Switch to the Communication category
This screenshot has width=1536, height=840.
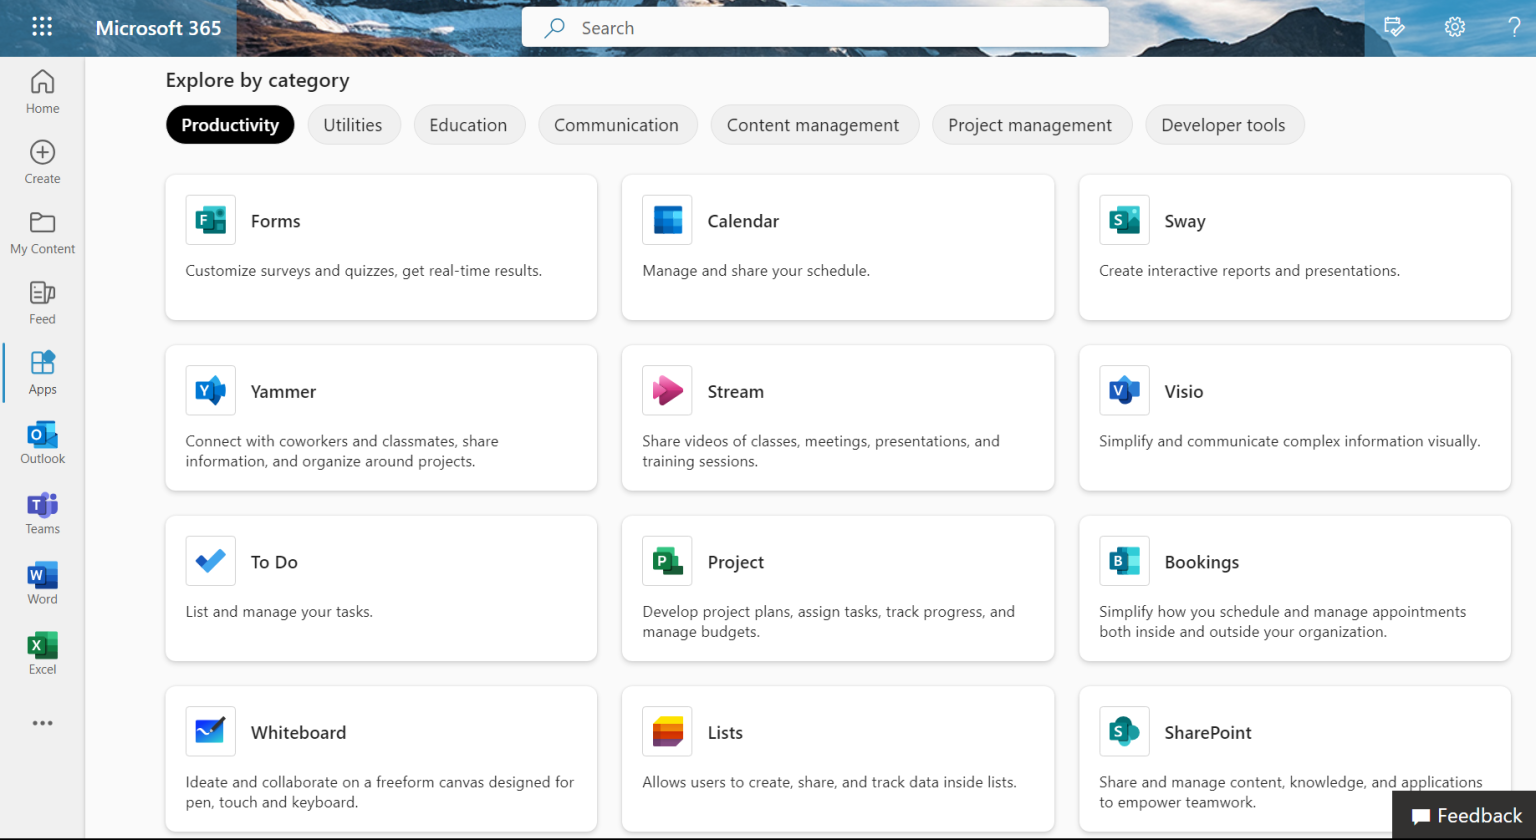pos(617,124)
